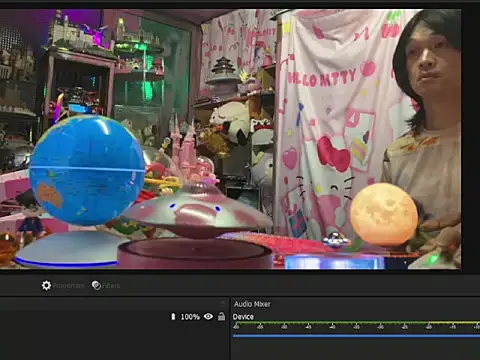480x360 pixels.
Task: Click the Device audio level meter
Action: (x=356, y=323)
